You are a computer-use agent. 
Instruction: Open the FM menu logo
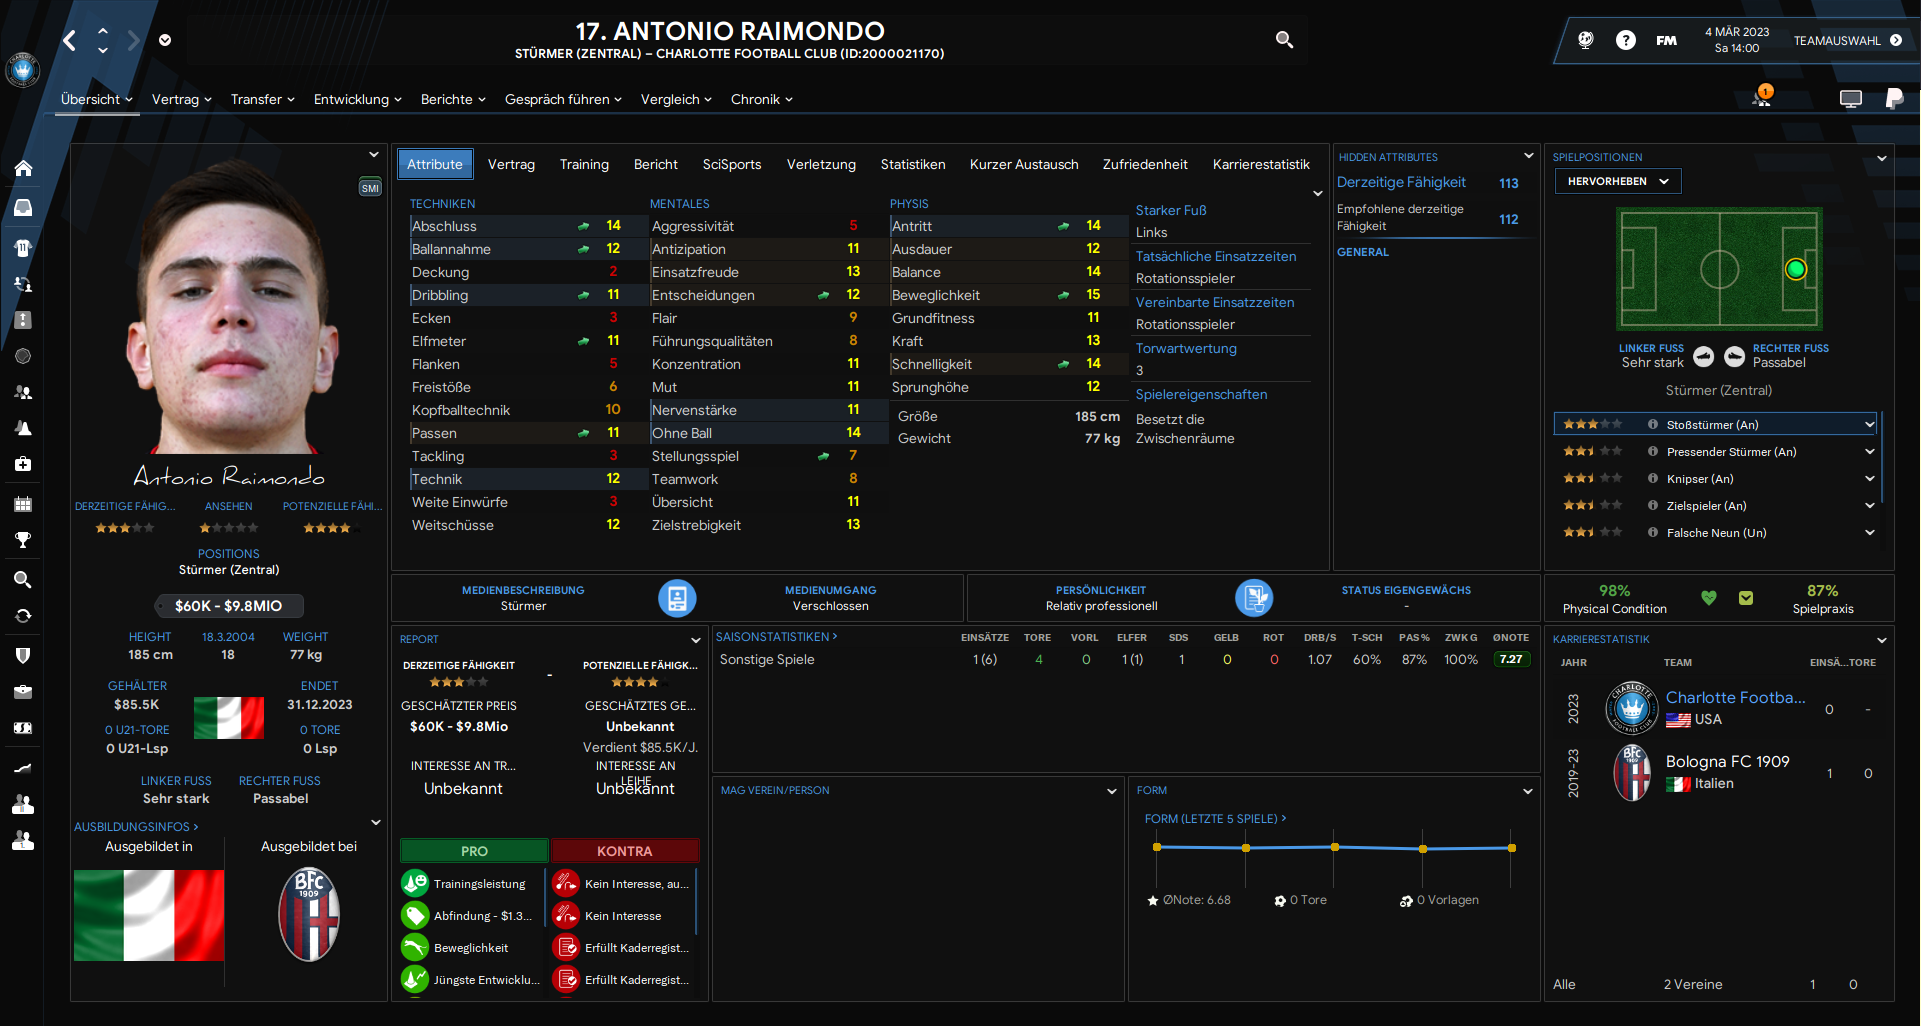tap(1667, 40)
